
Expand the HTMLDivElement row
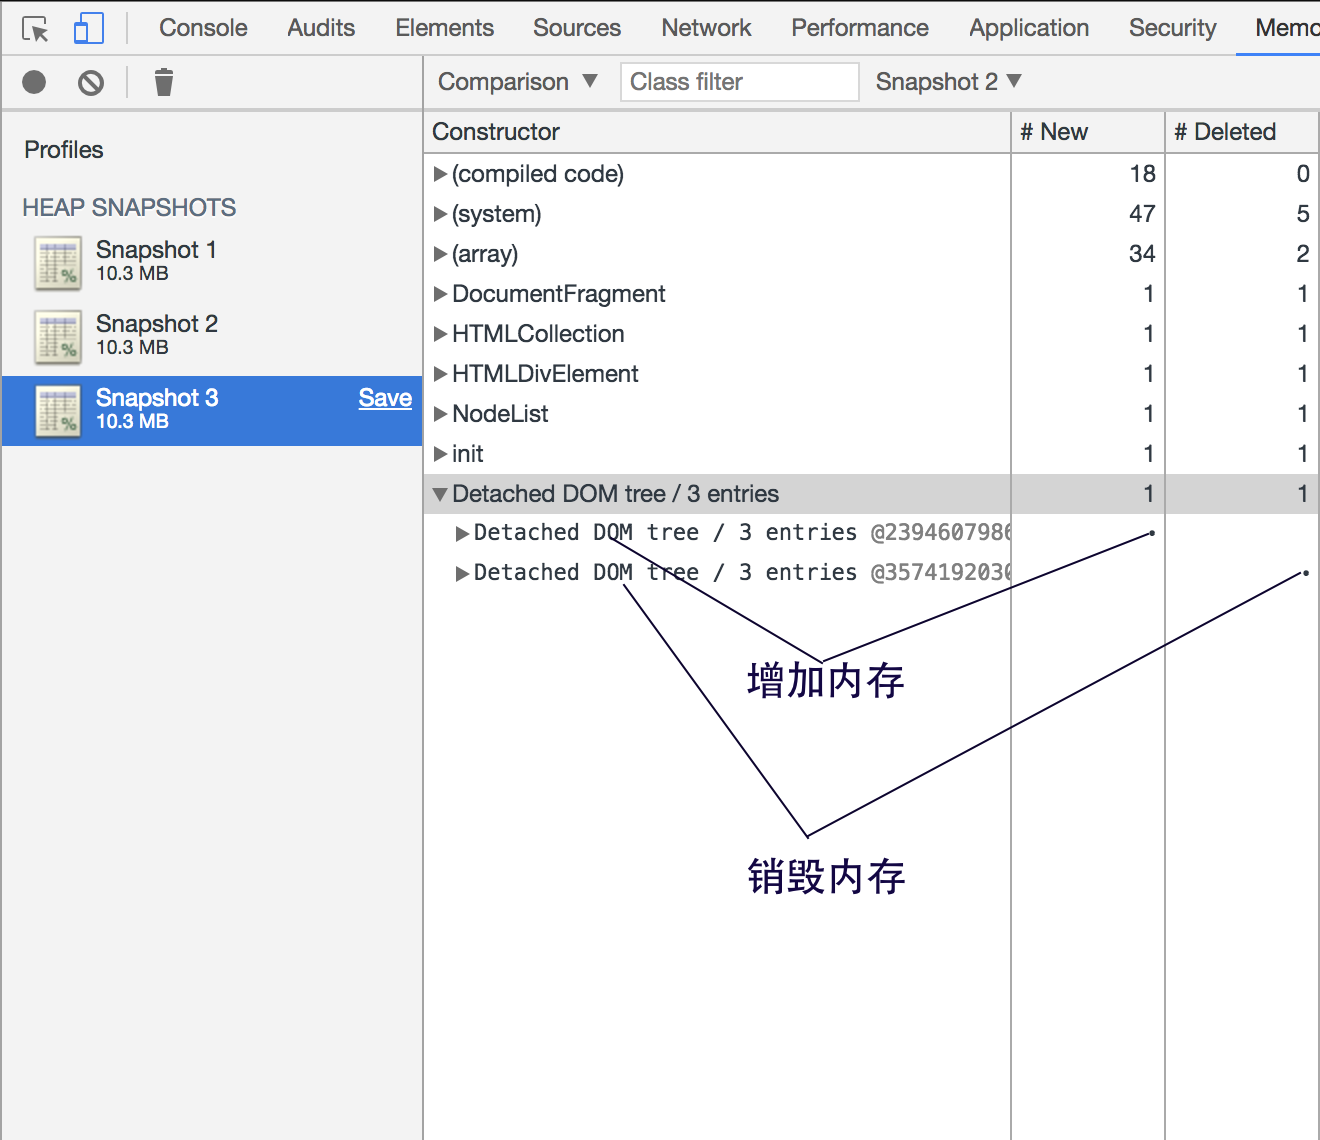coord(440,374)
